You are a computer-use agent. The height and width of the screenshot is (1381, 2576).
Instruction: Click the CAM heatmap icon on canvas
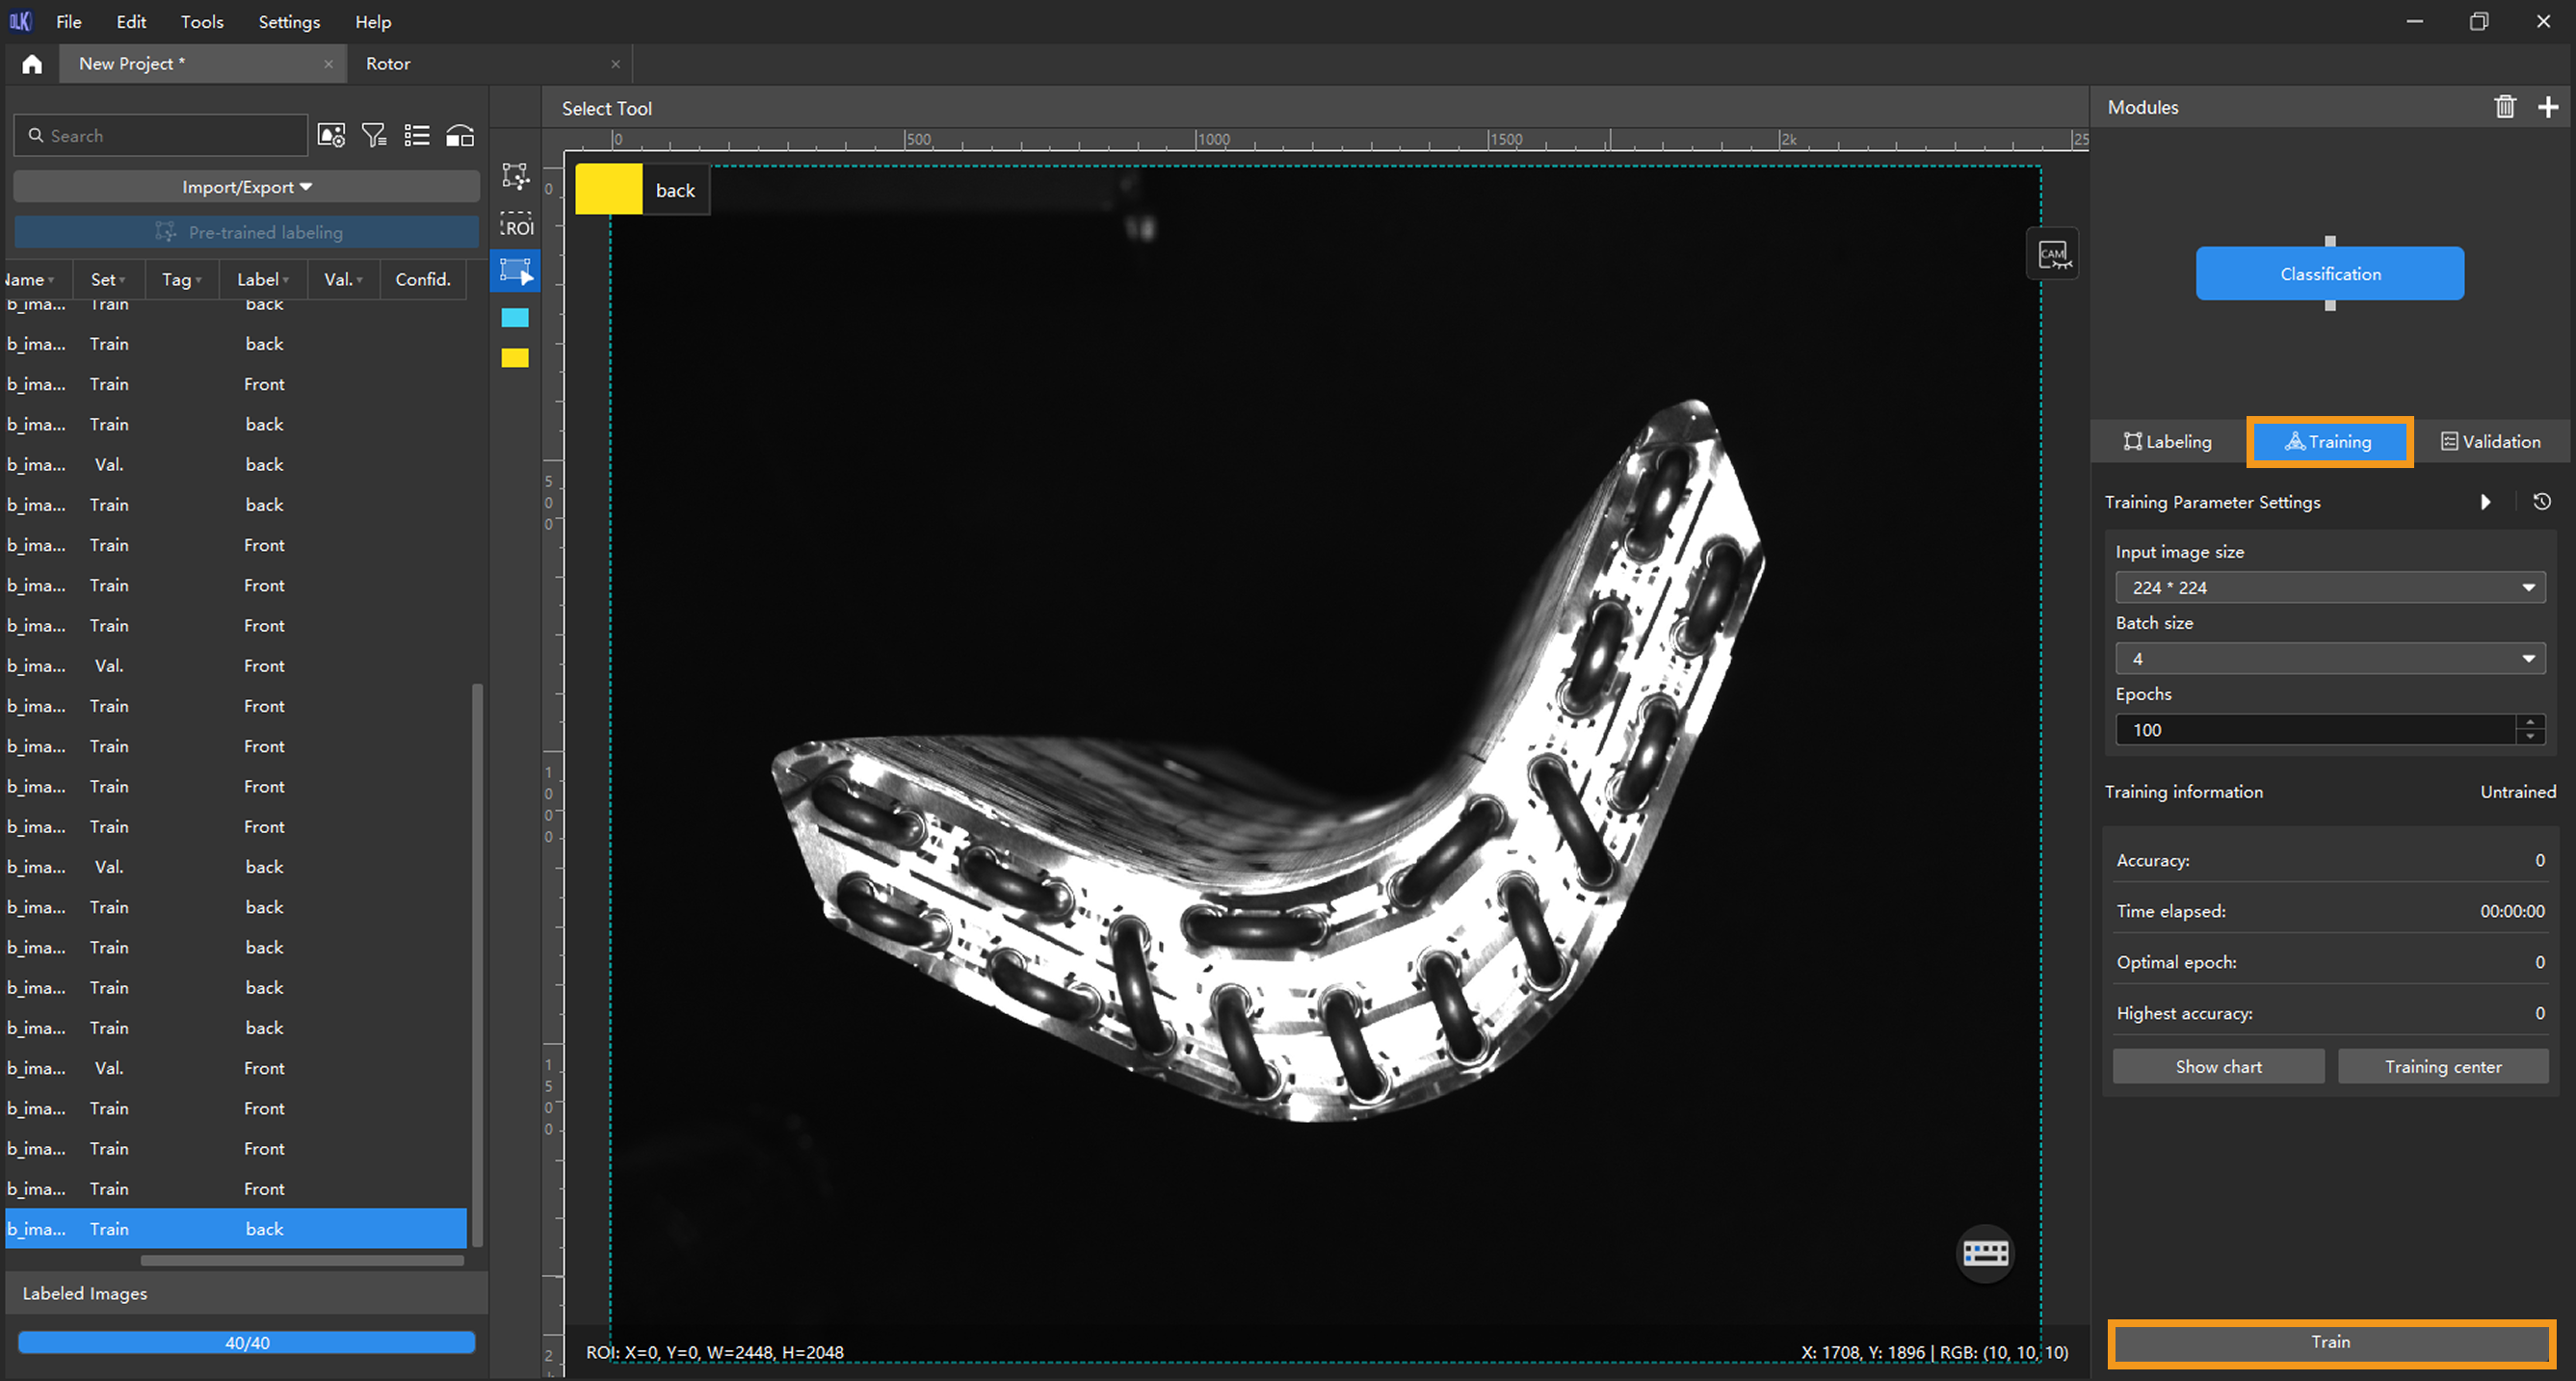[2053, 255]
